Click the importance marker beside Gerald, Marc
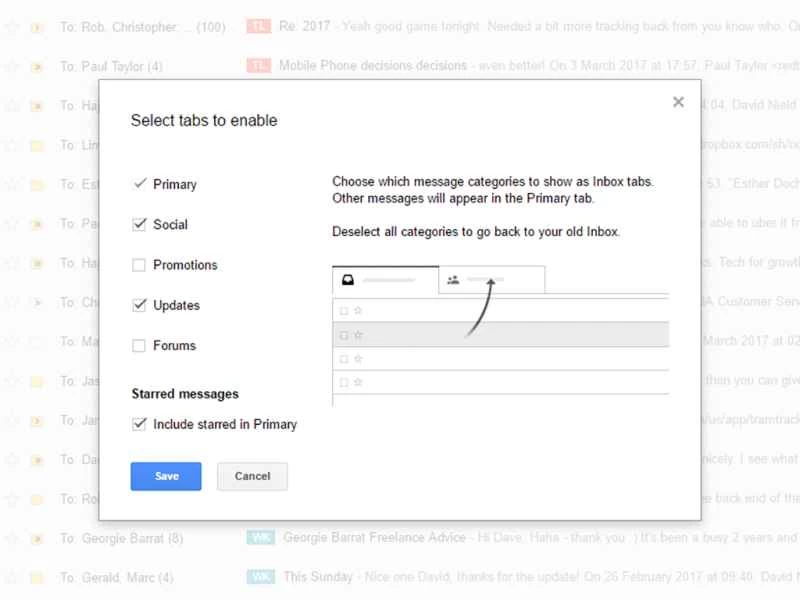Image resolution: width=800 pixels, height=600 pixels. [x=35, y=577]
